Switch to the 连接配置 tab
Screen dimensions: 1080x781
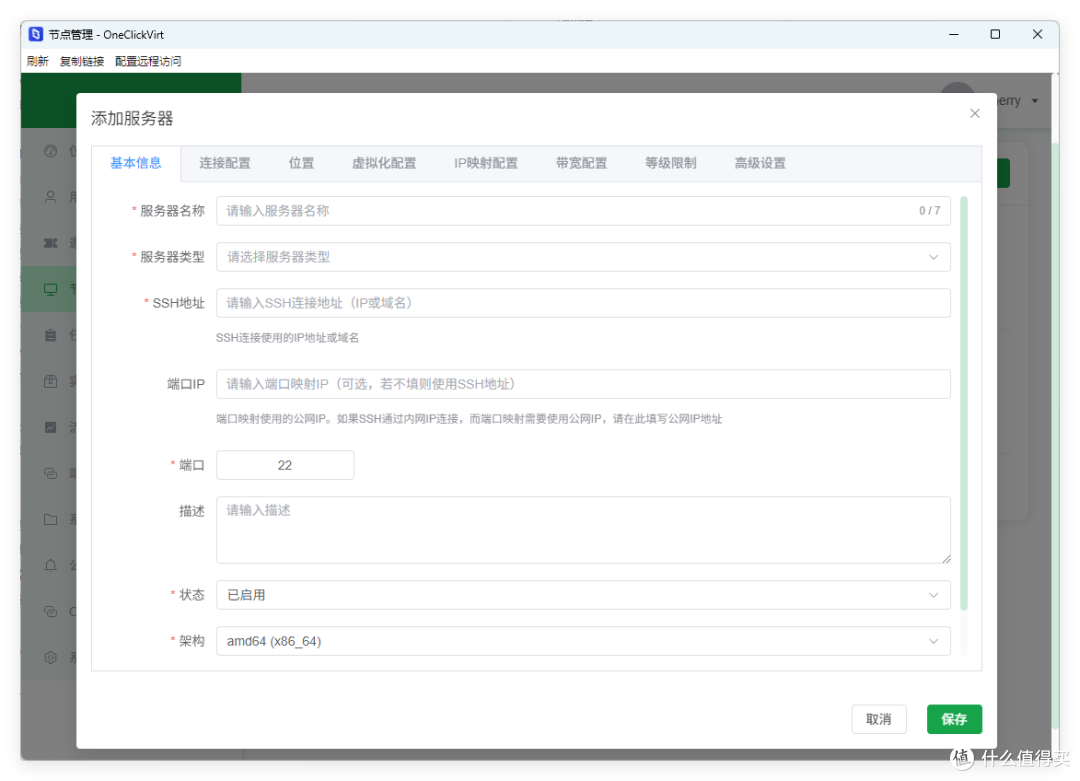tap(225, 163)
